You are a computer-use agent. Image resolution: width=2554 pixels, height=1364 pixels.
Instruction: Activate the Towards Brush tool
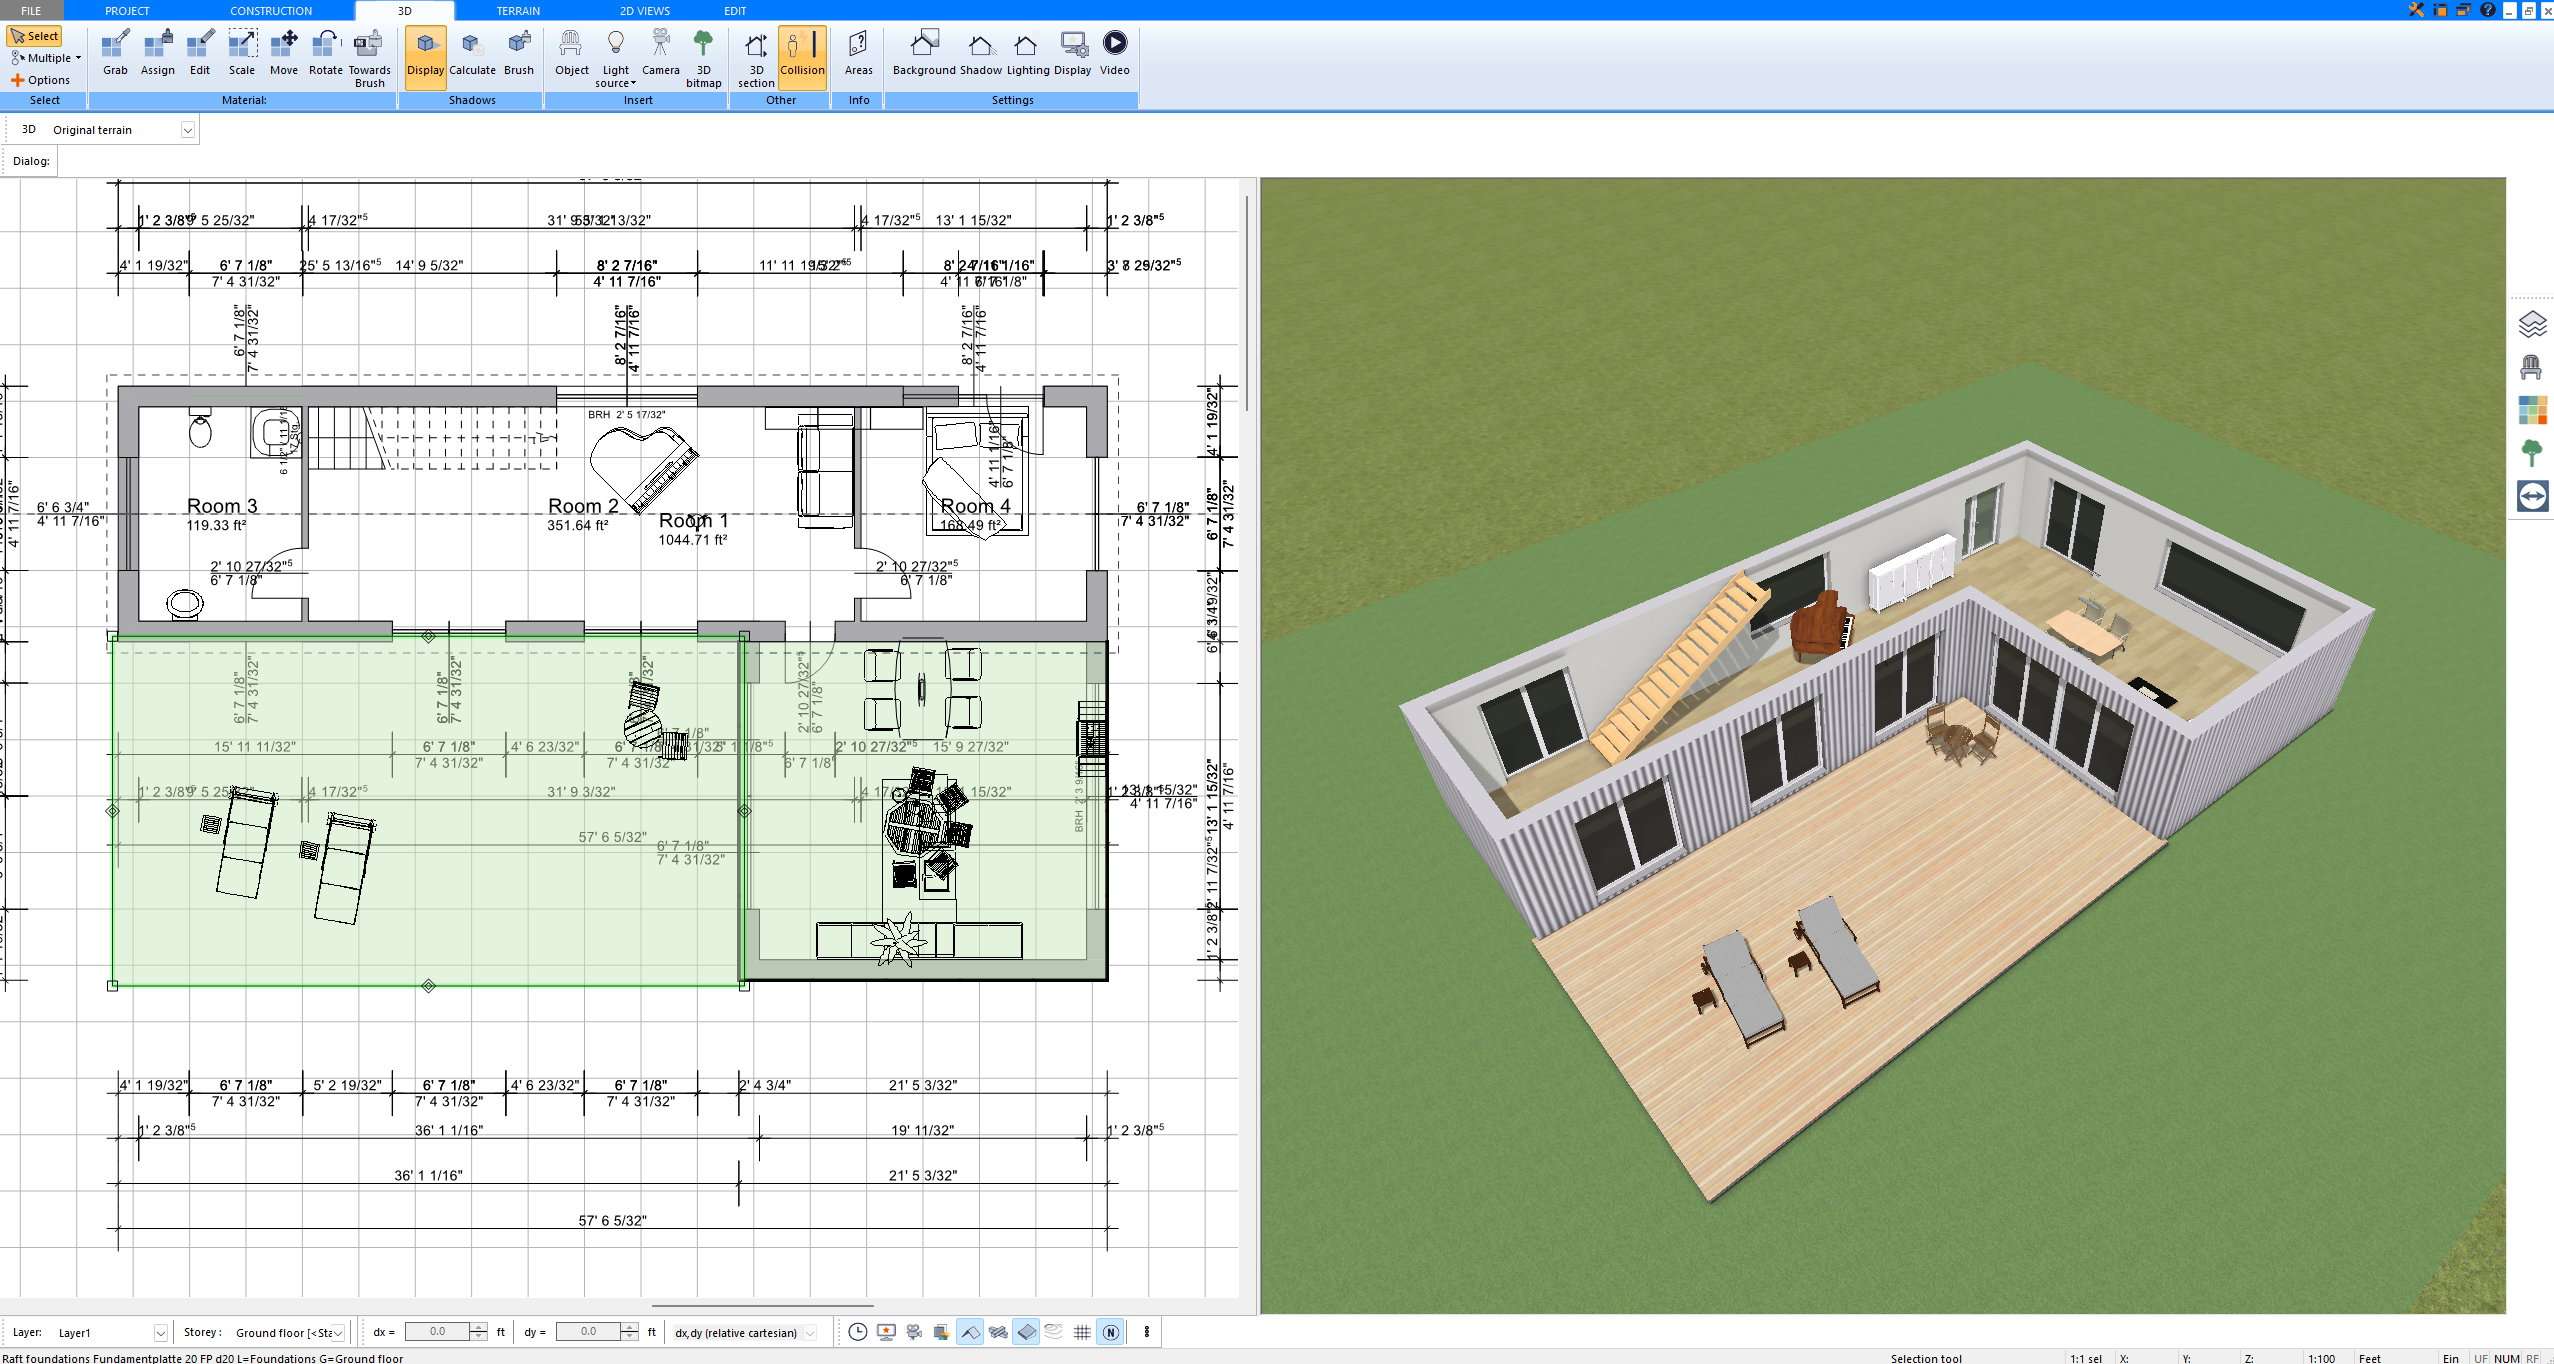pos(369,59)
